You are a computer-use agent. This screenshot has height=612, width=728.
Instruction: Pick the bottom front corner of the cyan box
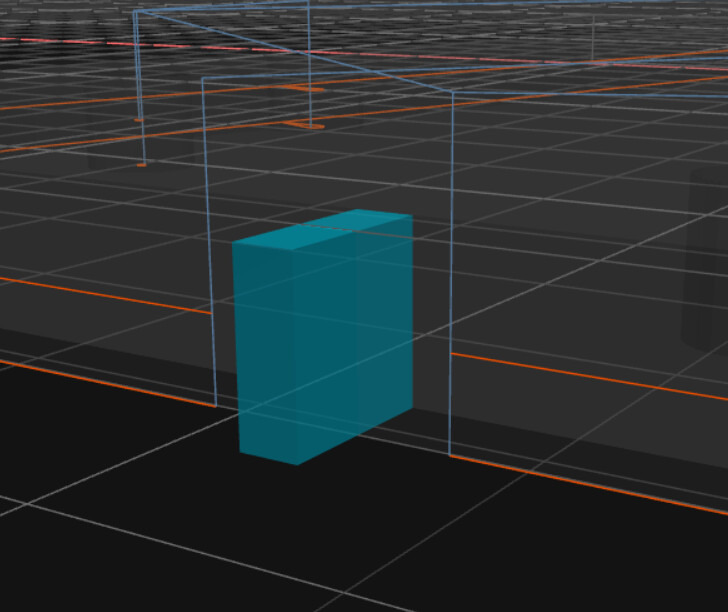pyautogui.click(x=296, y=464)
